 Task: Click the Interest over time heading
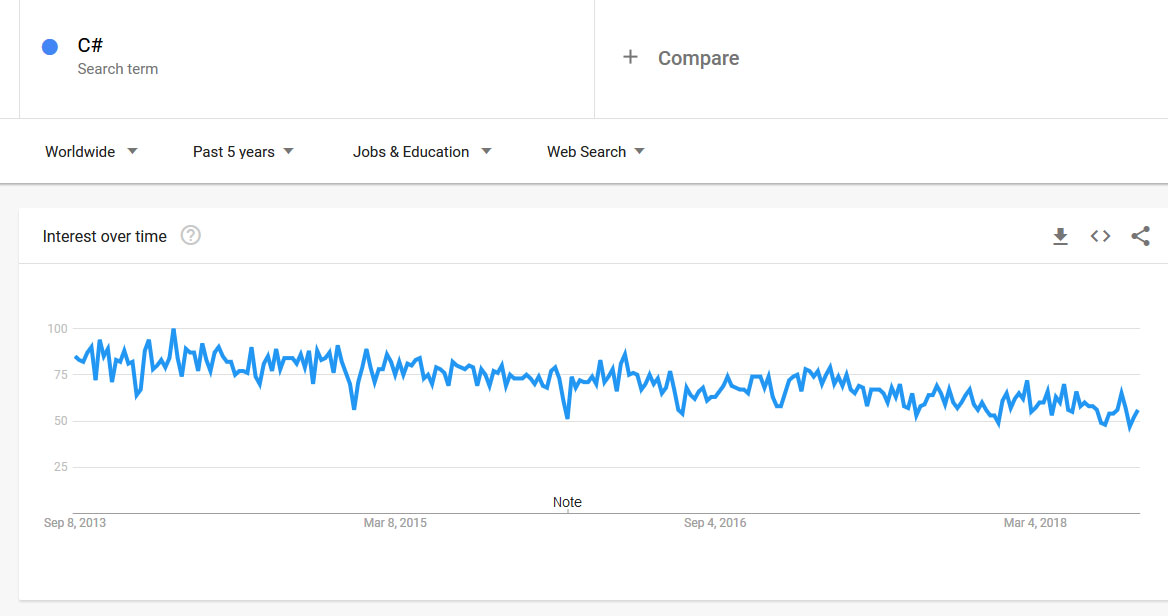105,237
